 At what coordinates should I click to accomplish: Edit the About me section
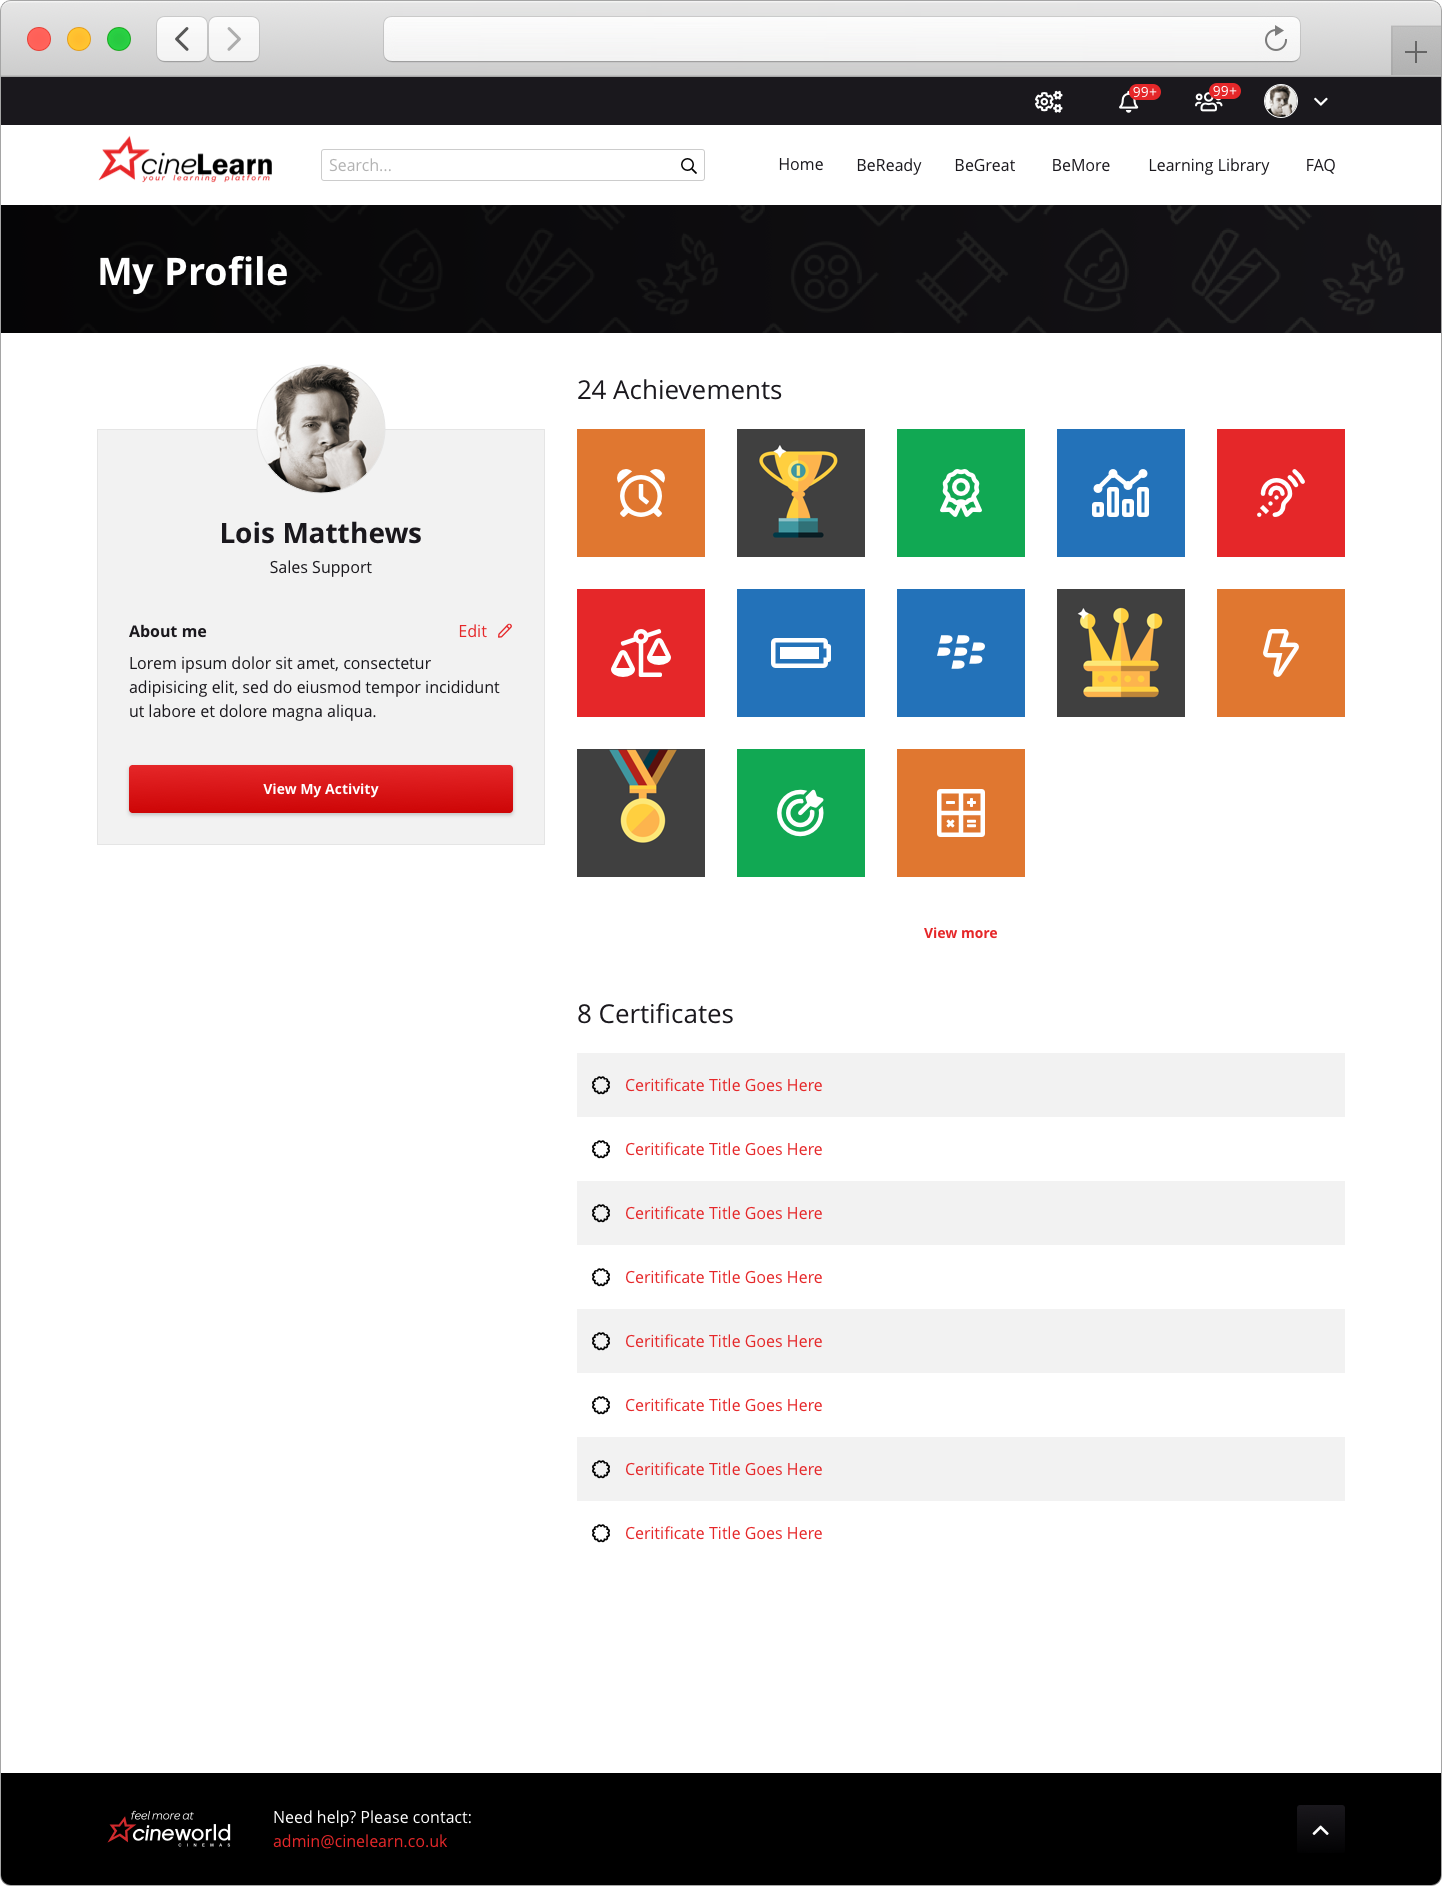coord(485,631)
